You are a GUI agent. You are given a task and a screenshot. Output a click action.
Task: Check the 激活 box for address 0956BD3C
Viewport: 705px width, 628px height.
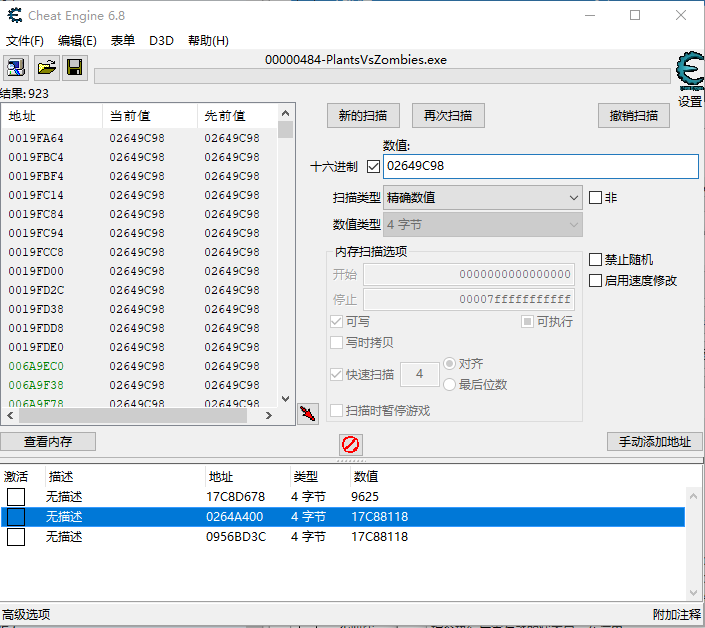[16, 537]
